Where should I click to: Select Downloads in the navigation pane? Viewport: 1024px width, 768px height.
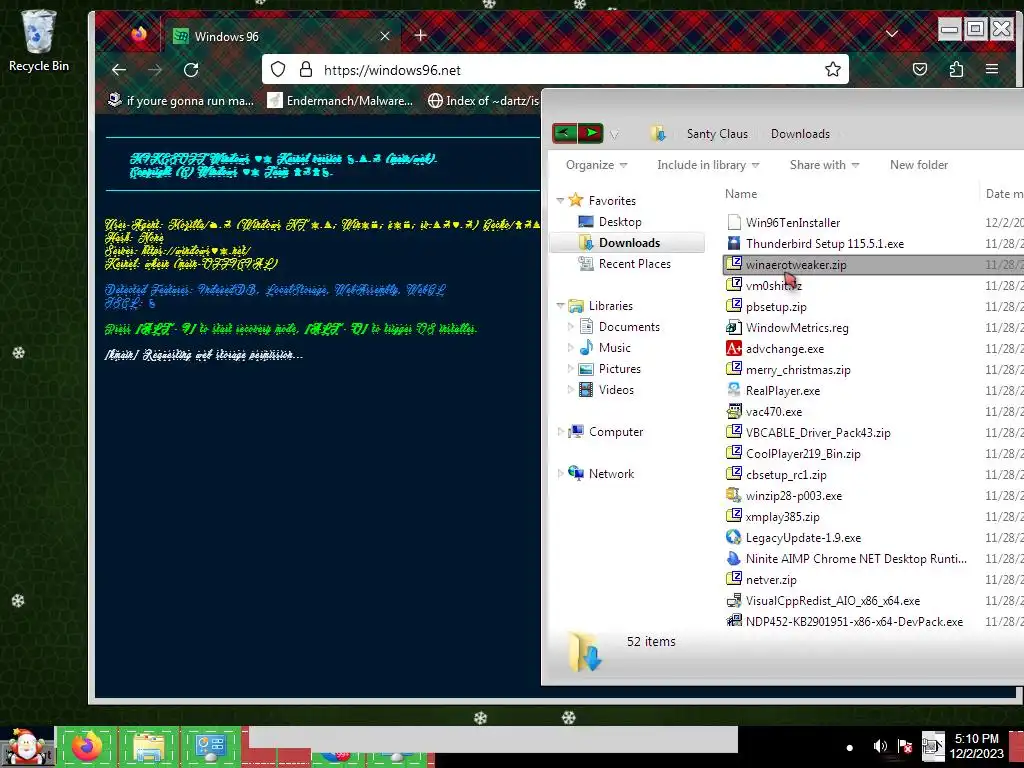(x=628, y=243)
